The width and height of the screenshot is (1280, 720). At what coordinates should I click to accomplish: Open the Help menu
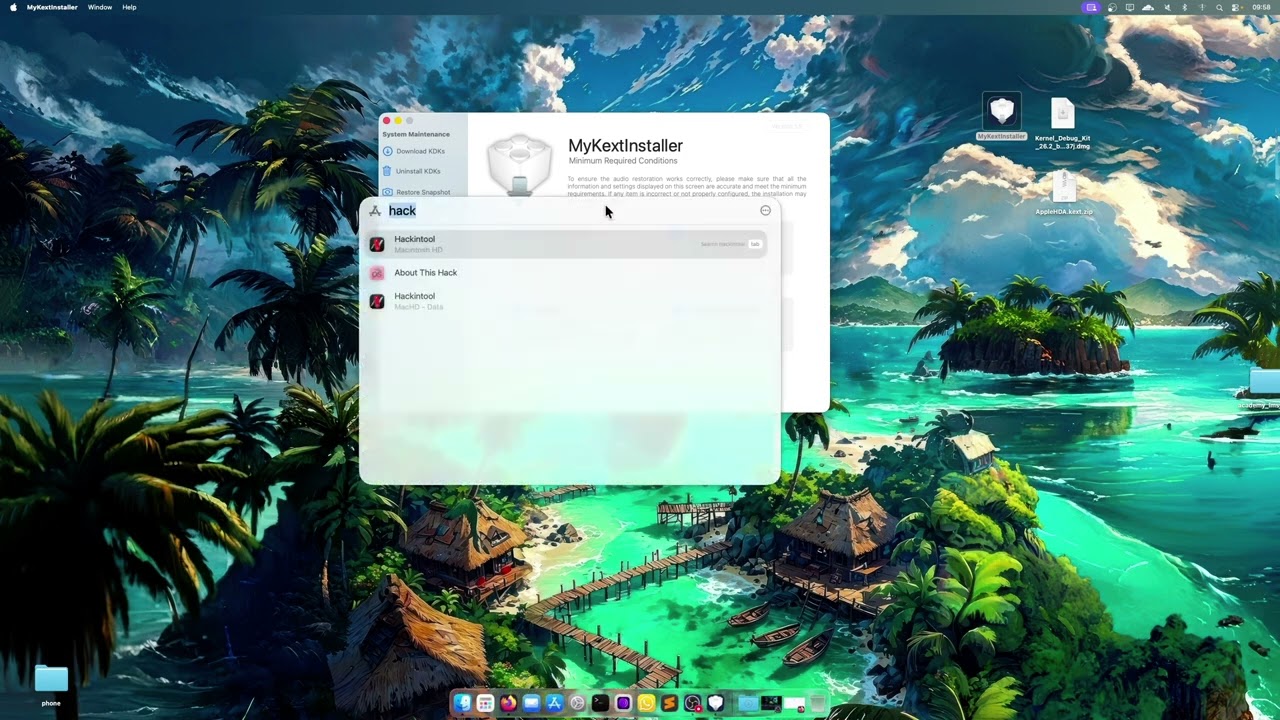129,7
